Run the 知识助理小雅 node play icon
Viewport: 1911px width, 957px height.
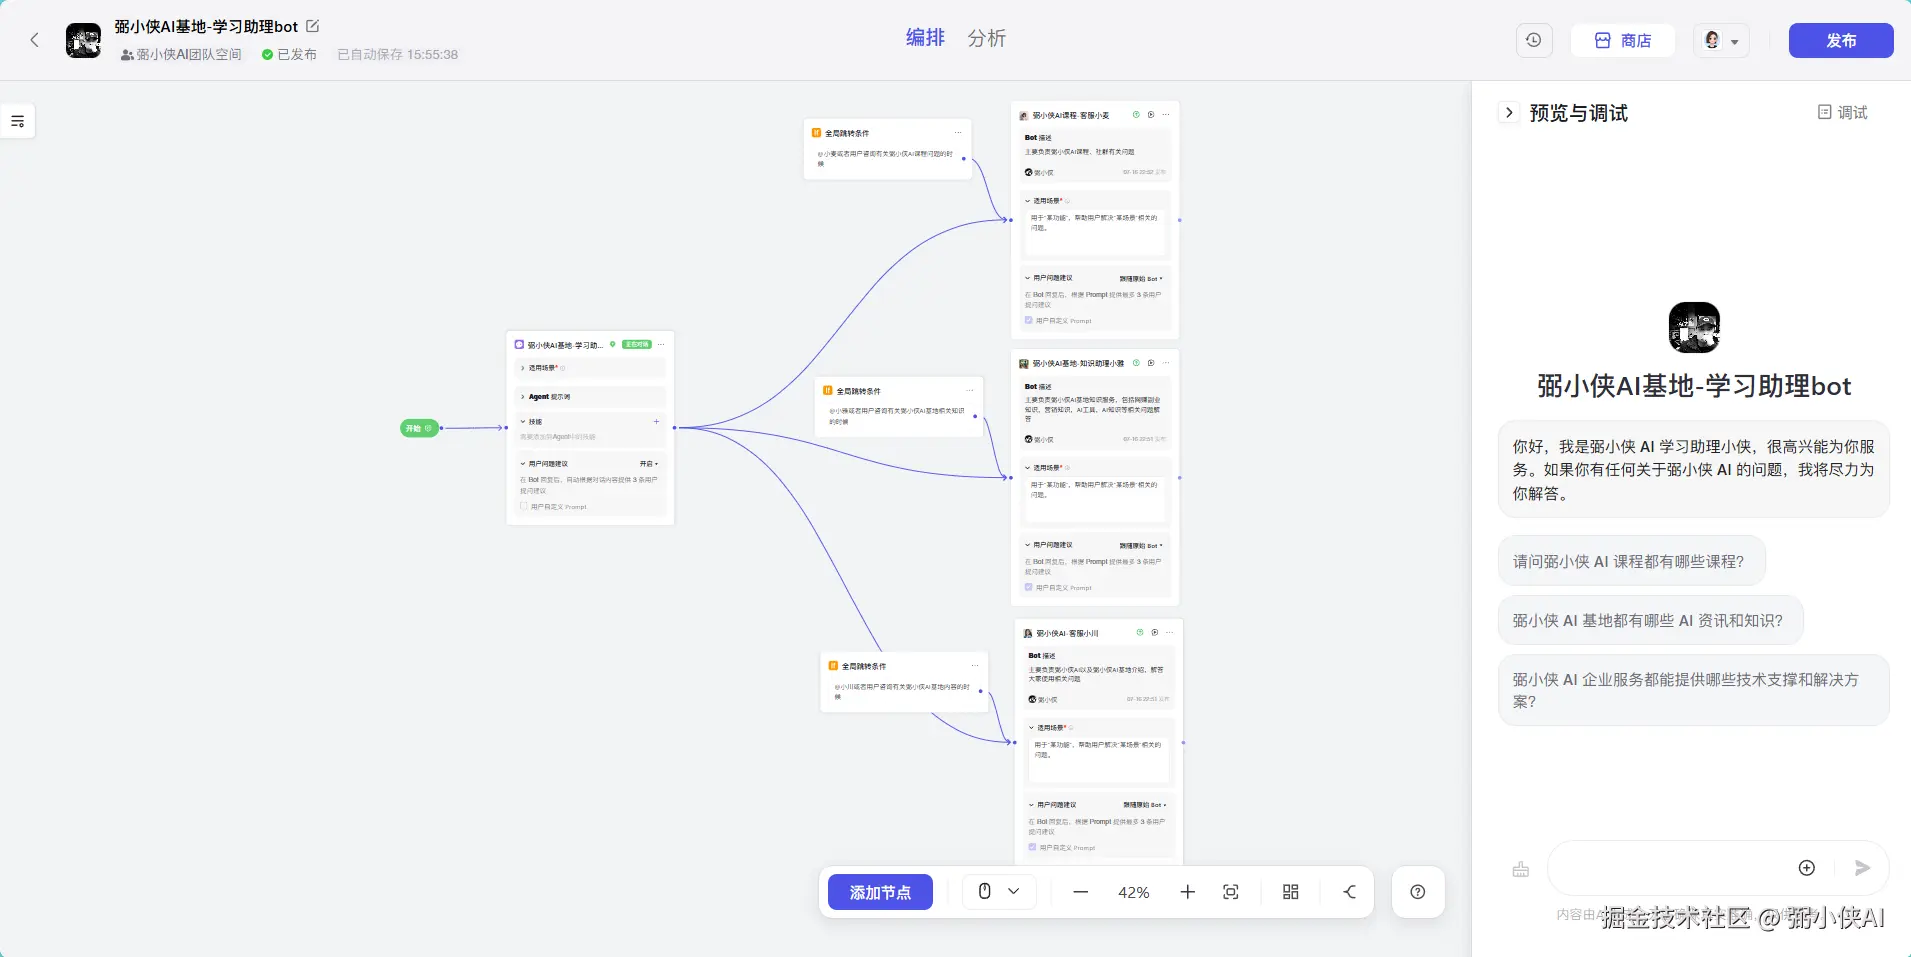pyautogui.click(x=1151, y=363)
